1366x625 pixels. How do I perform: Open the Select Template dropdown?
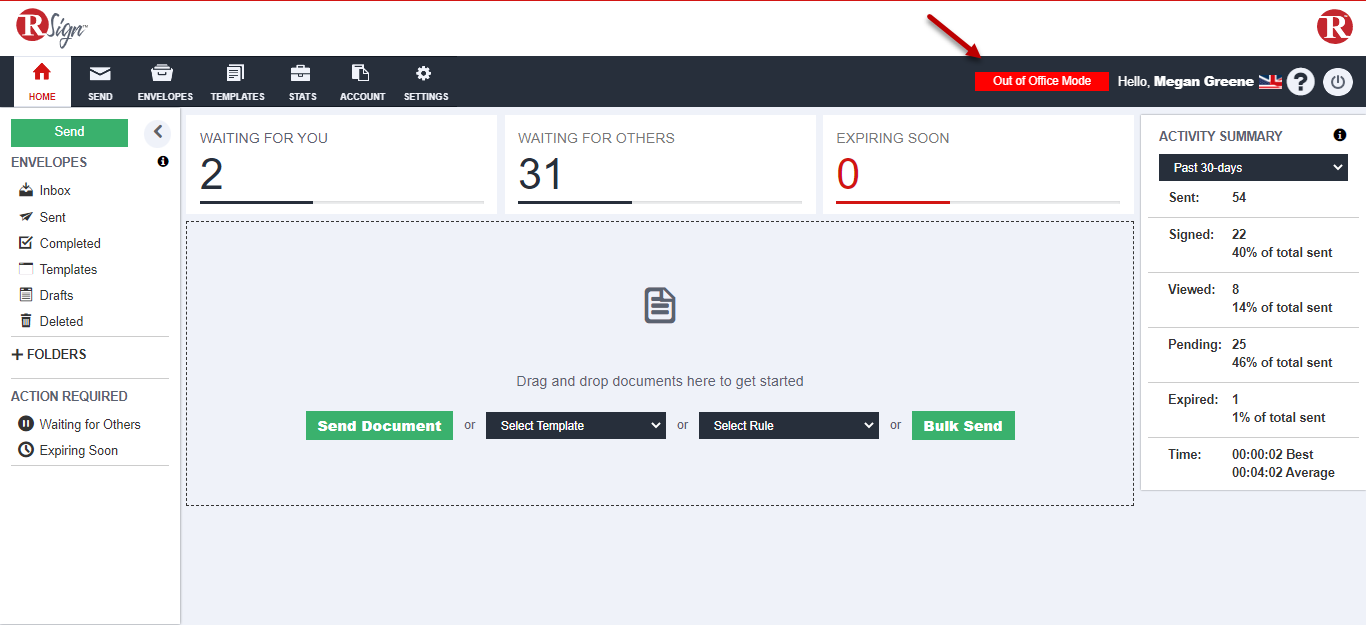click(x=575, y=425)
